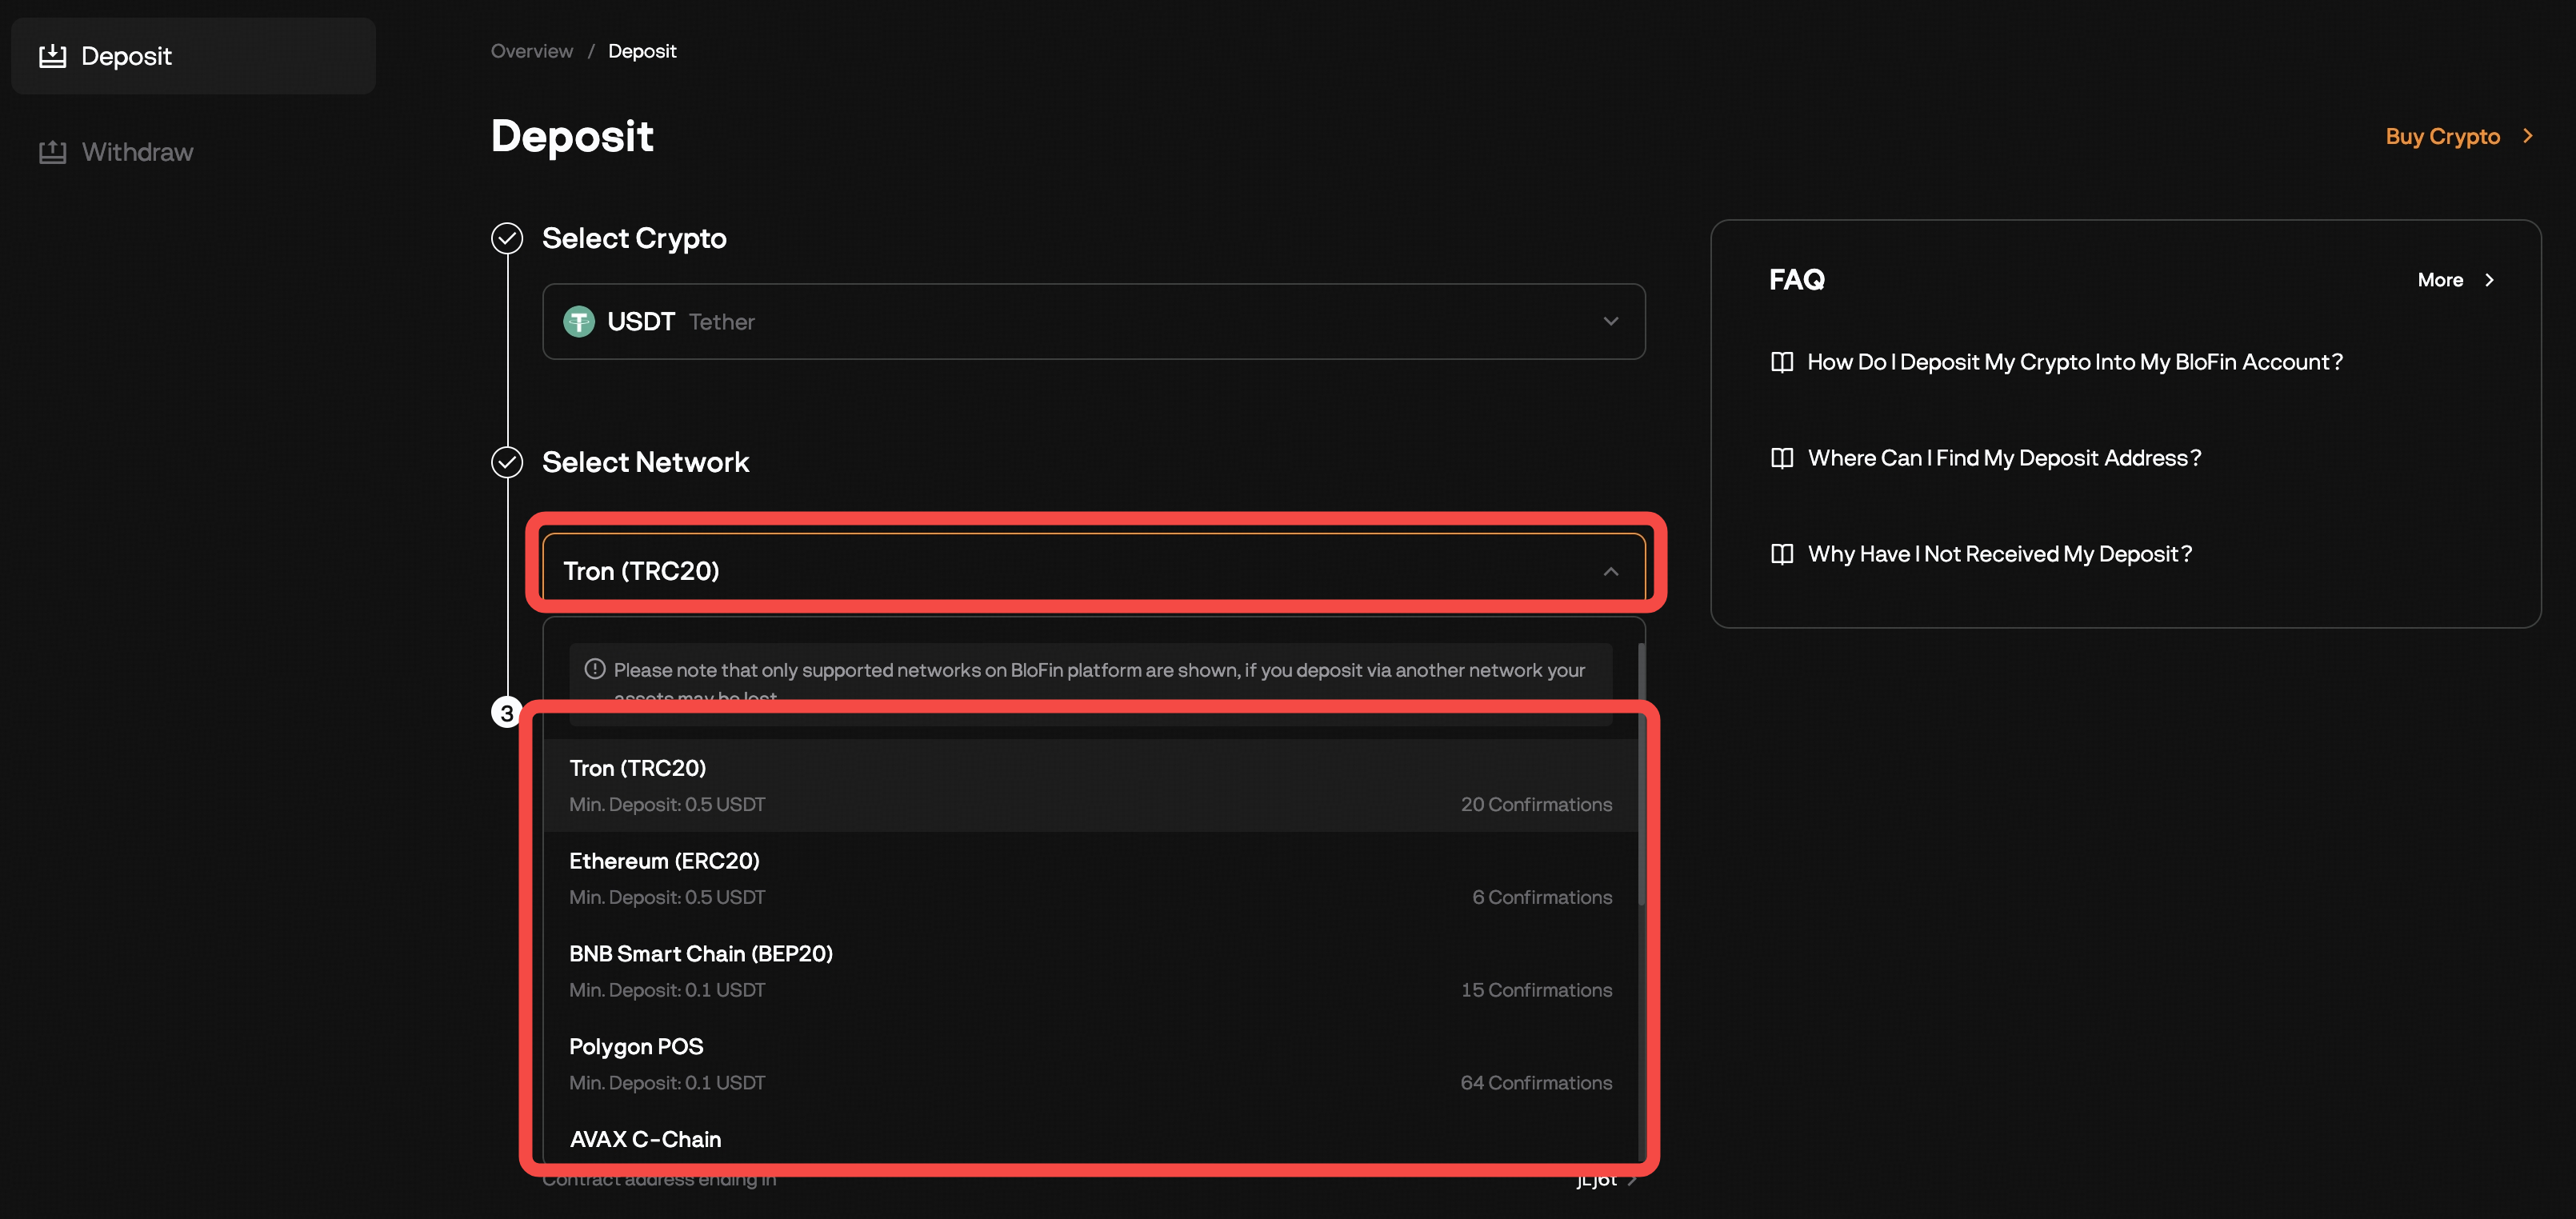Click the book icon next to deposit FAQ

(x=1782, y=362)
